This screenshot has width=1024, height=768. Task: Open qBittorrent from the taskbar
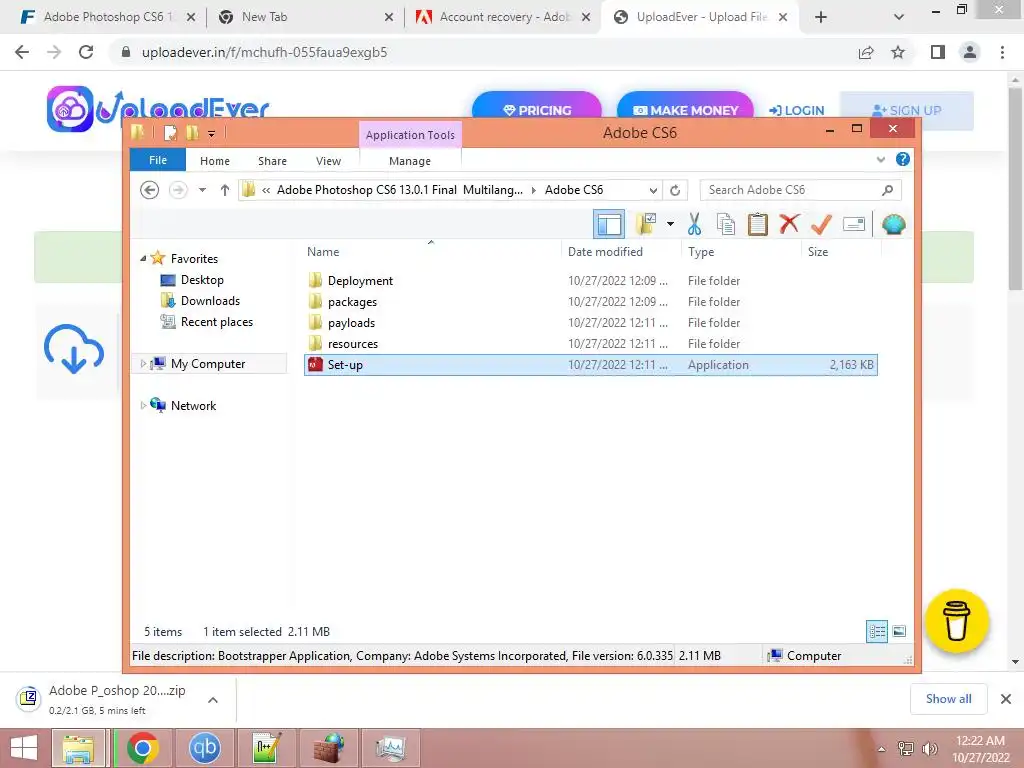pyautogui.click(x=204, y=748)
